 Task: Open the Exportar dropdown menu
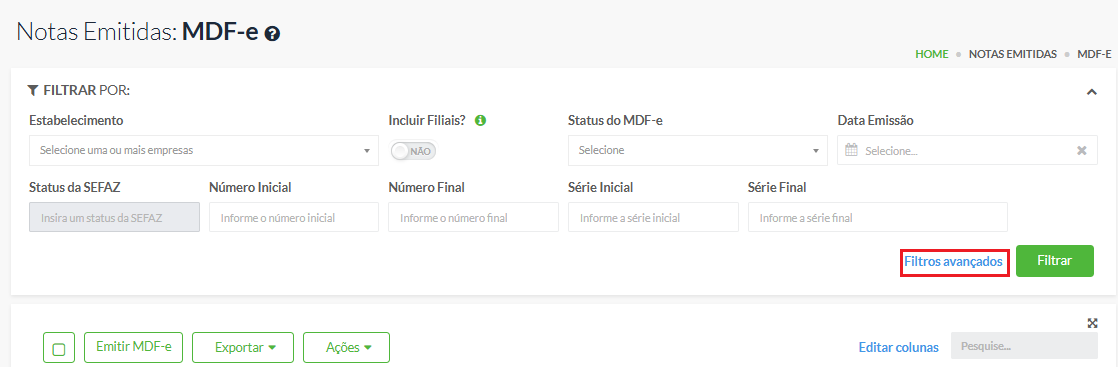[x=243, y=348]
